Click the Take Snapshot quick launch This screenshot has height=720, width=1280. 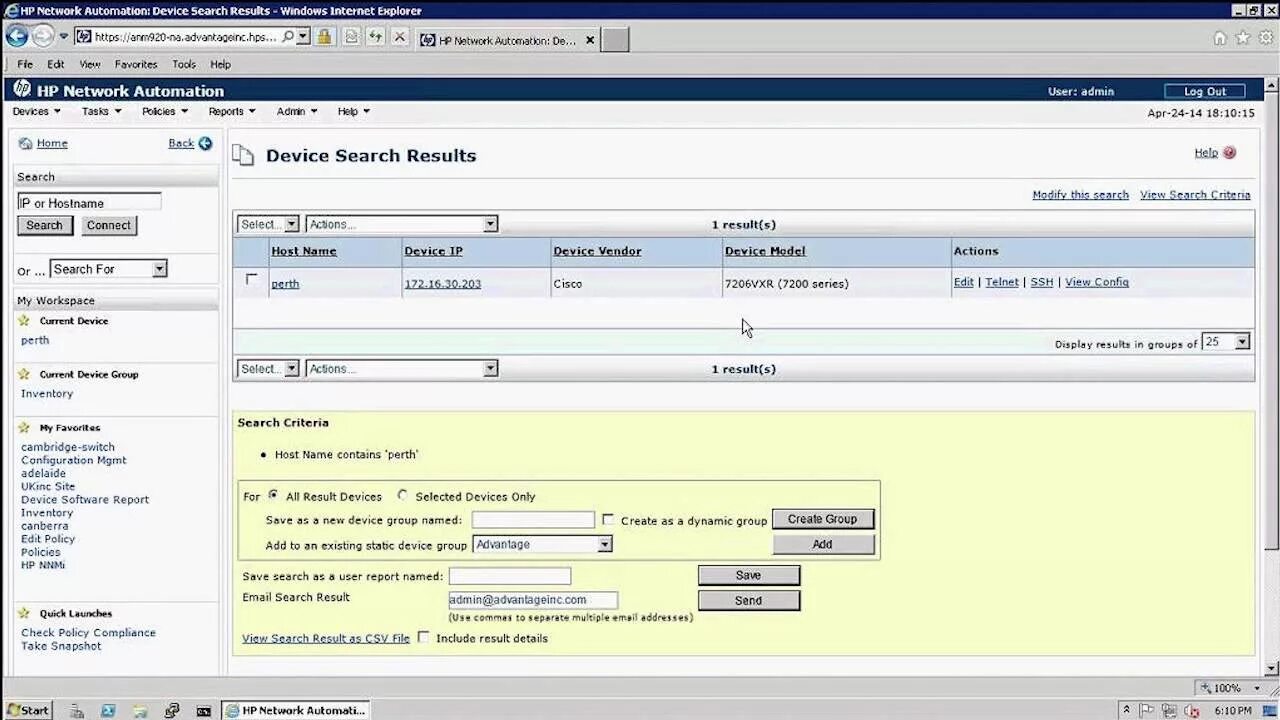tap(61, 646)
